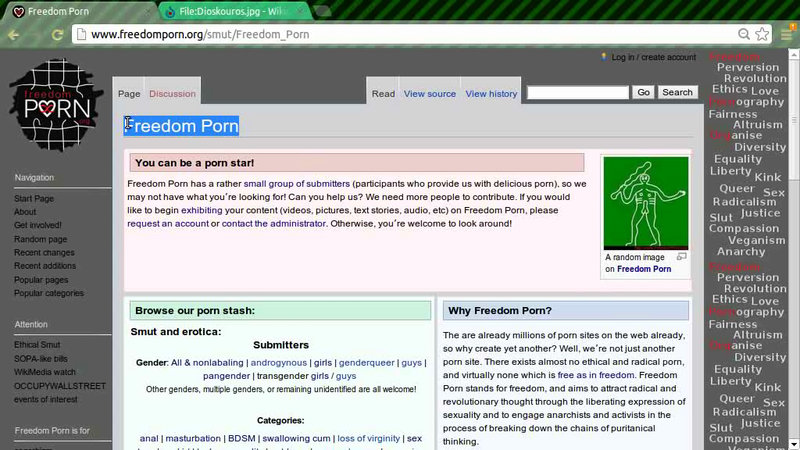Click the vertical scrollbar thumb
Viewport: 800px width, 450px height.
pos(794,119)
